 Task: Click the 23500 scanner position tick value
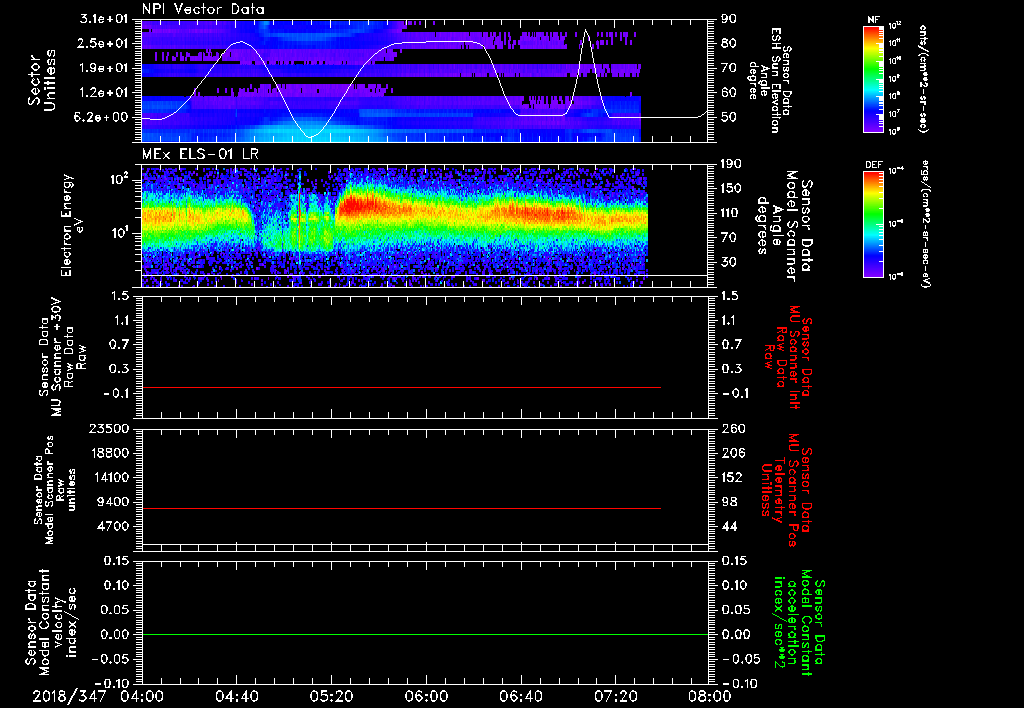coord(108,429)
